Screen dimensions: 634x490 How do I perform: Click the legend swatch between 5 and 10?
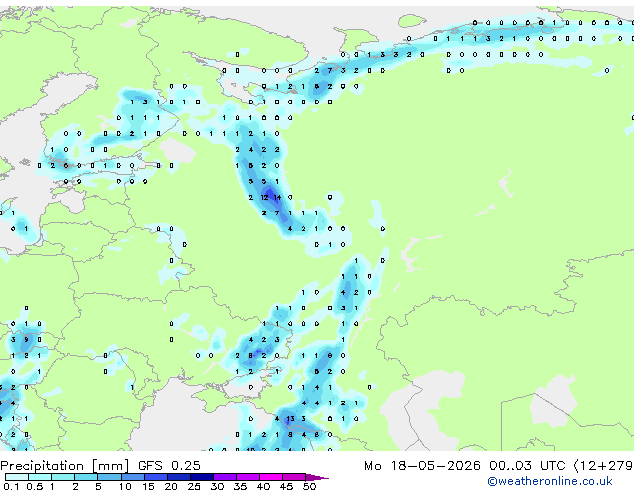[109, 477]
